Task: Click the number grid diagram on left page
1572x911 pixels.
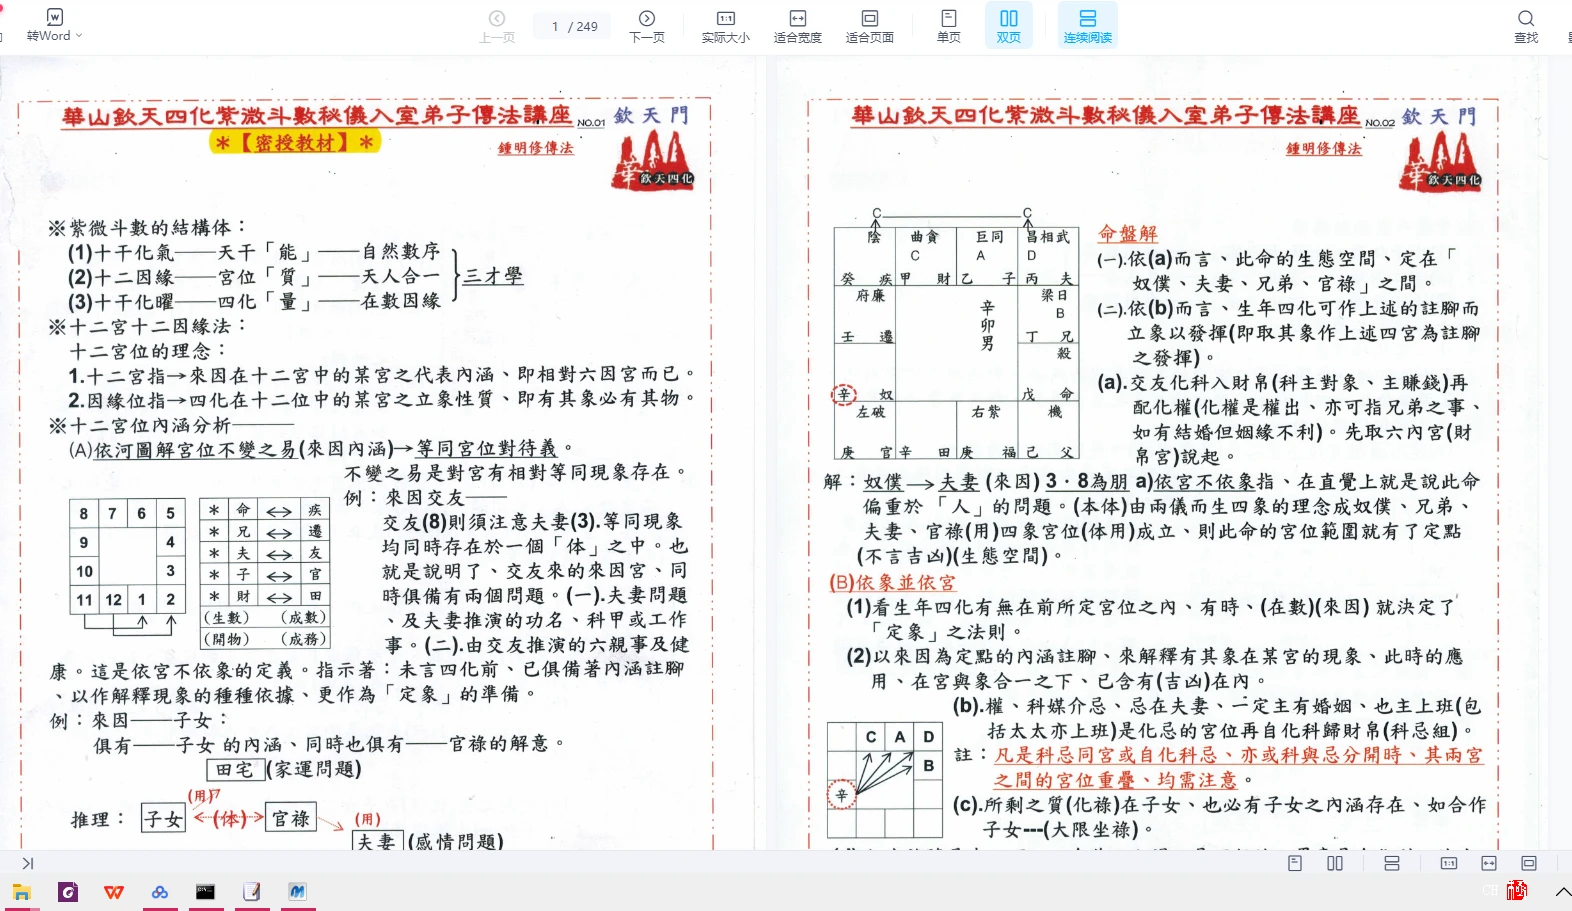Action: [127, 556]
